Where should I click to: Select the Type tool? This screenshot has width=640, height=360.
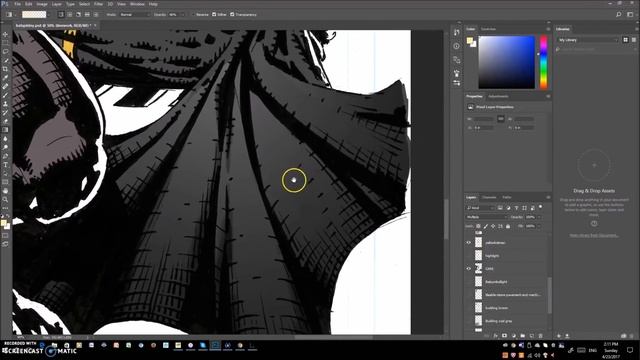click(5, 164)
